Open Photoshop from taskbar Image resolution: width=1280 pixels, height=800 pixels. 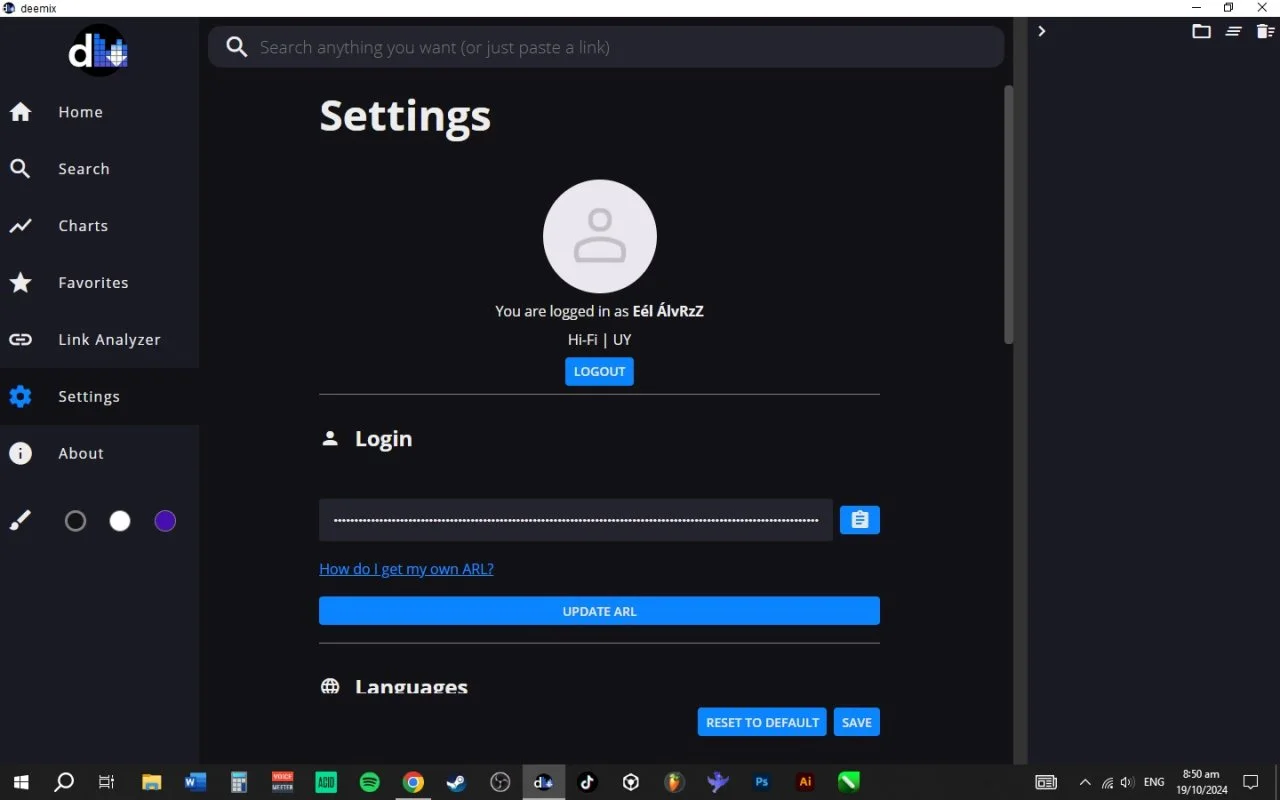pos(762,782)
